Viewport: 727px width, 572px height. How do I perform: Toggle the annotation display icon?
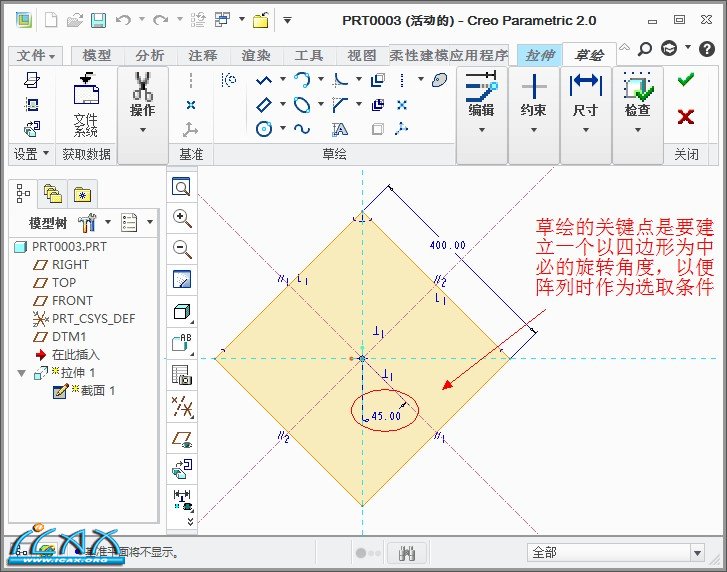pos(182,343)
